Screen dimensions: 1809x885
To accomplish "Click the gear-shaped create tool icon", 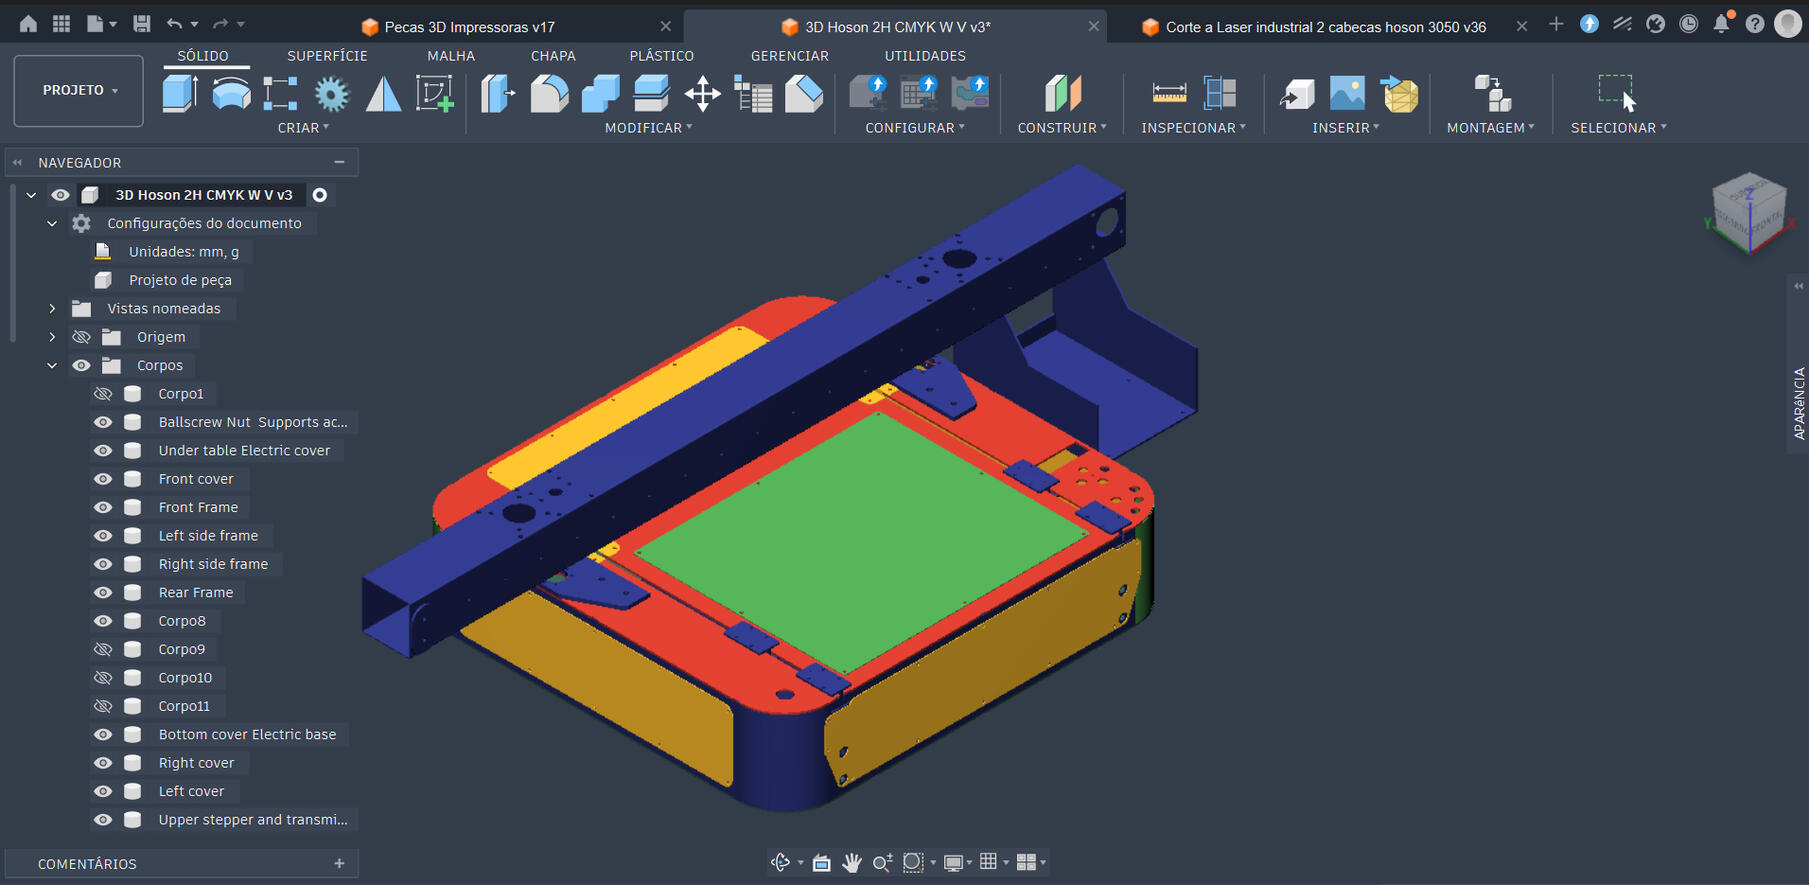I will [x=332, y=94].
